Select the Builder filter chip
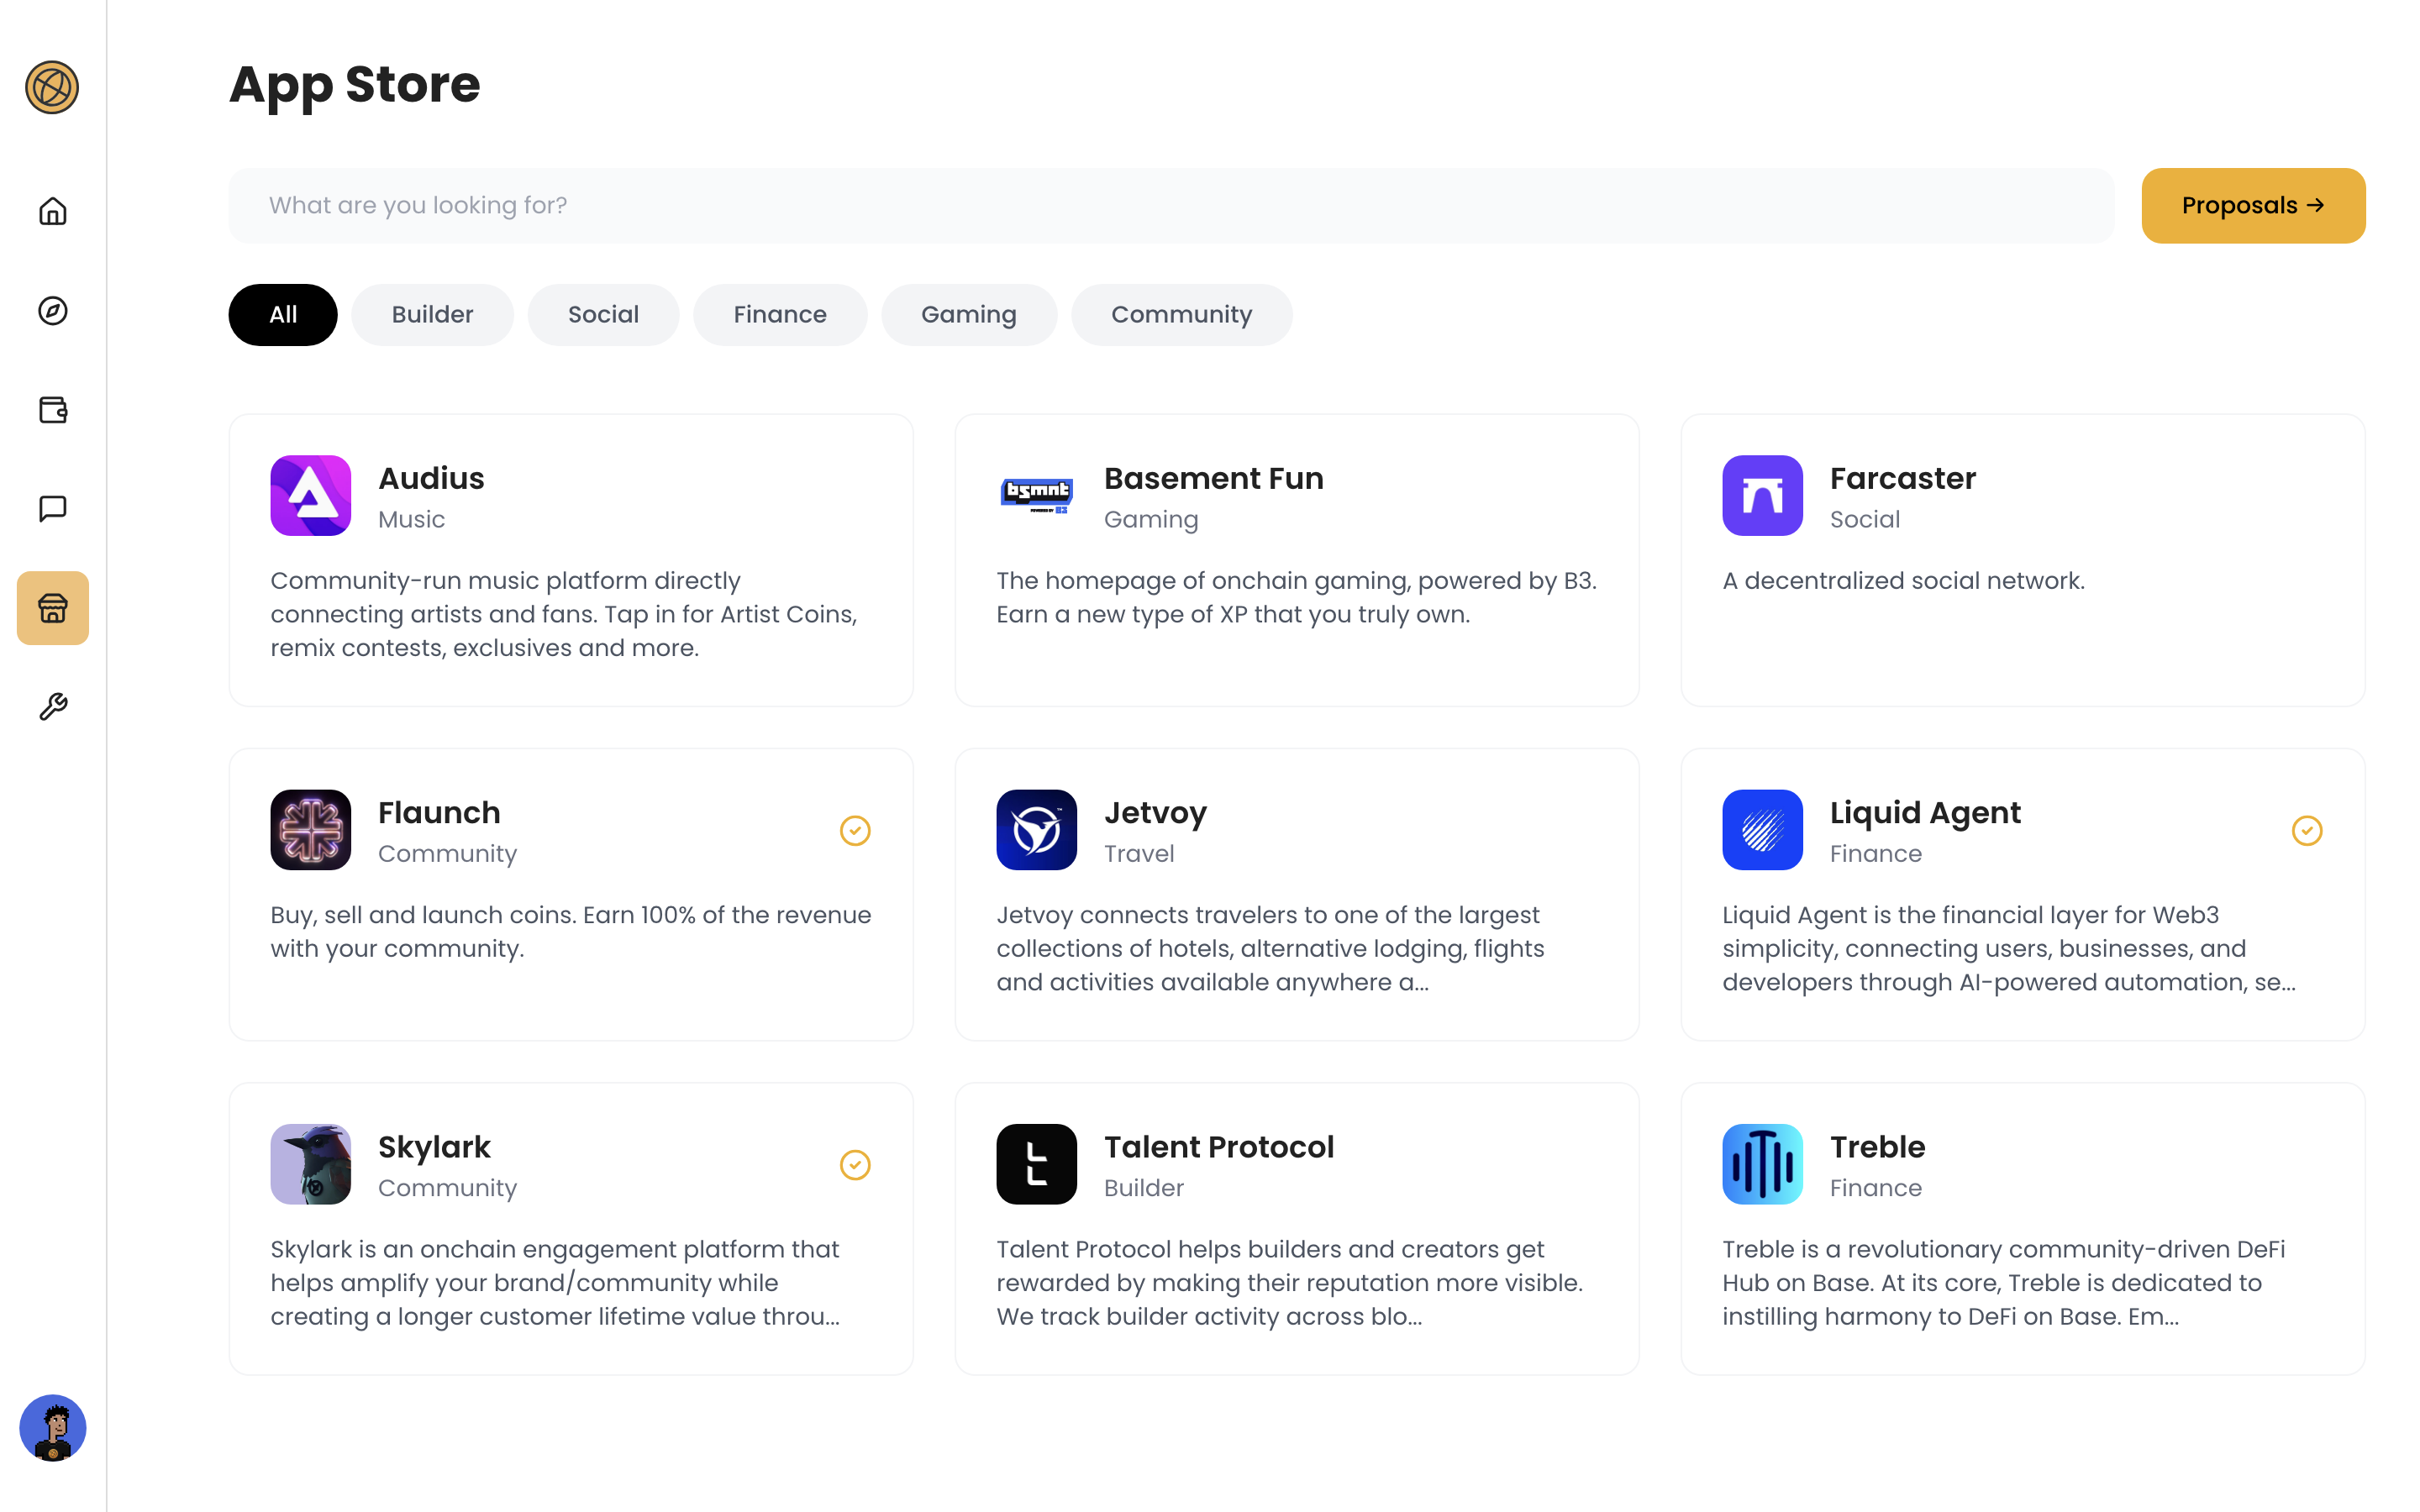 click(432, 314)
